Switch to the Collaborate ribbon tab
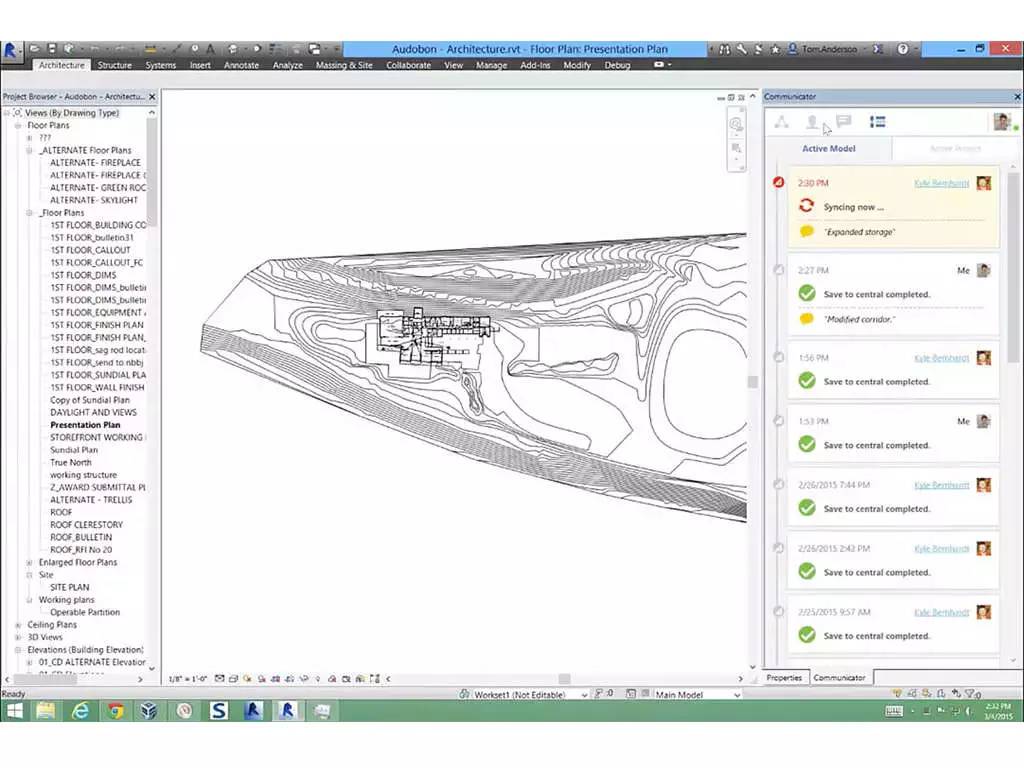Image resolution: width=1024 pixels, height=768 pixels. click(408, 65)
